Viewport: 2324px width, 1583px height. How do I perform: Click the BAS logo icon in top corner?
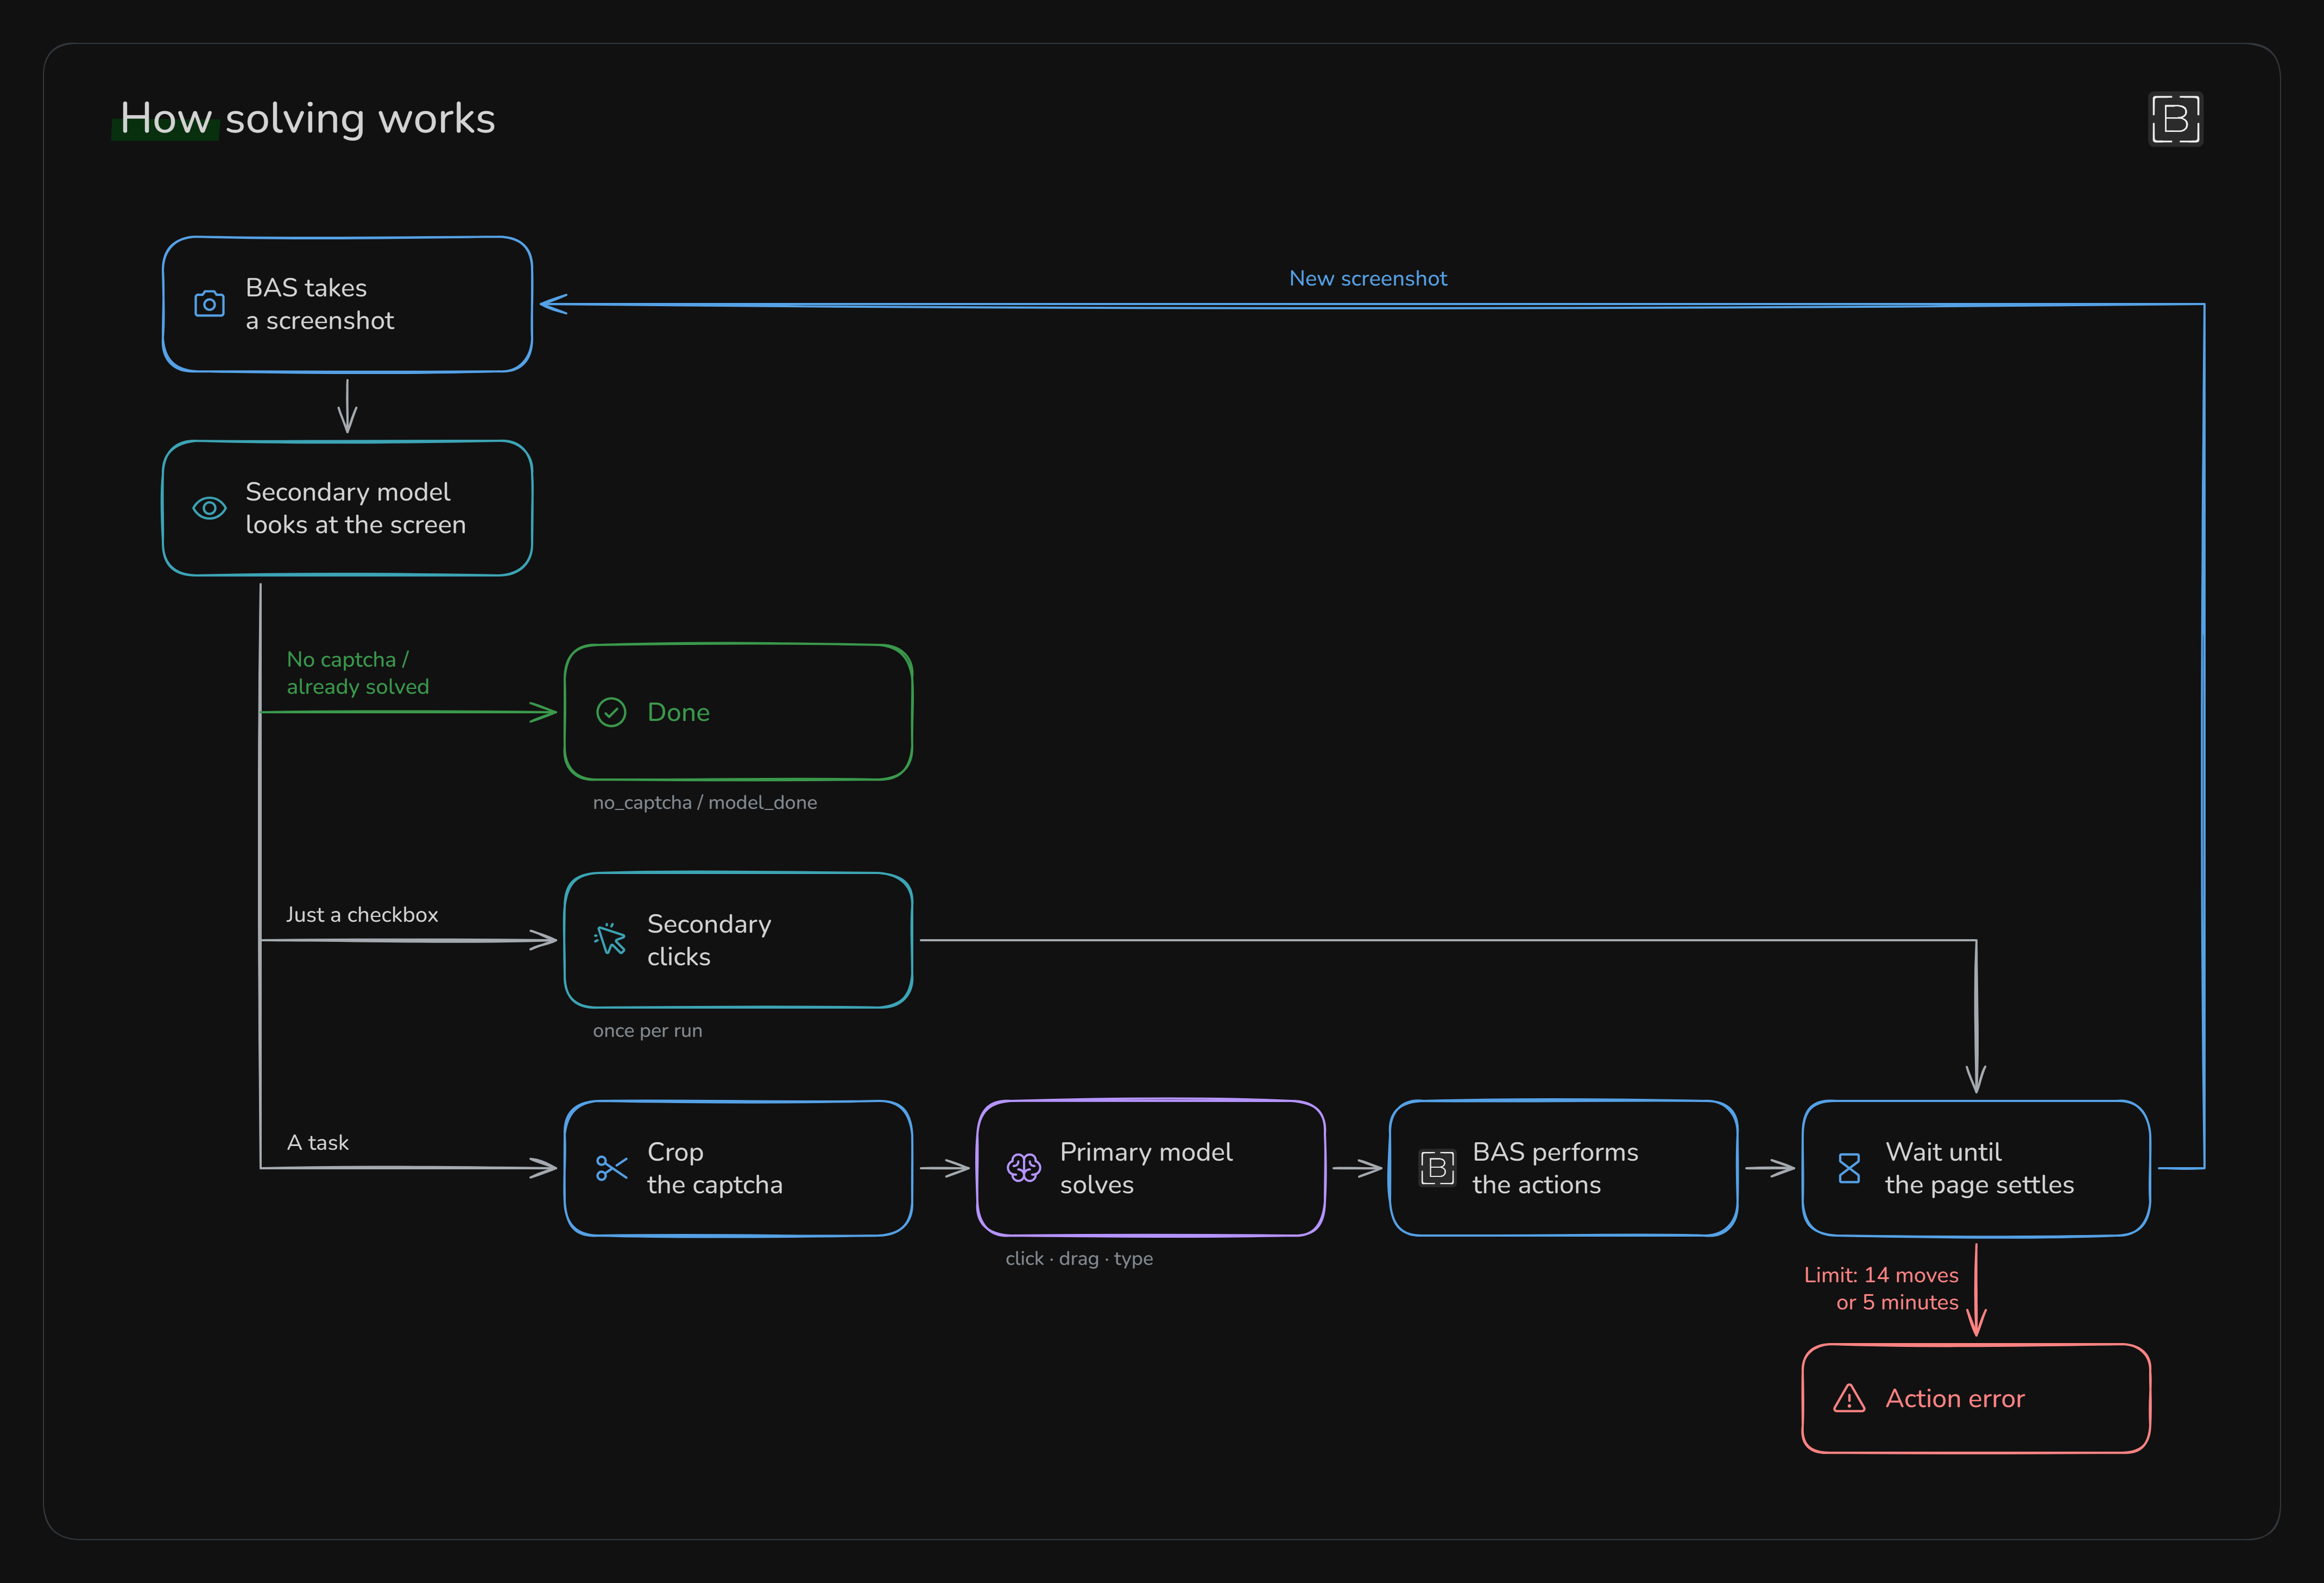[2175, 119]
